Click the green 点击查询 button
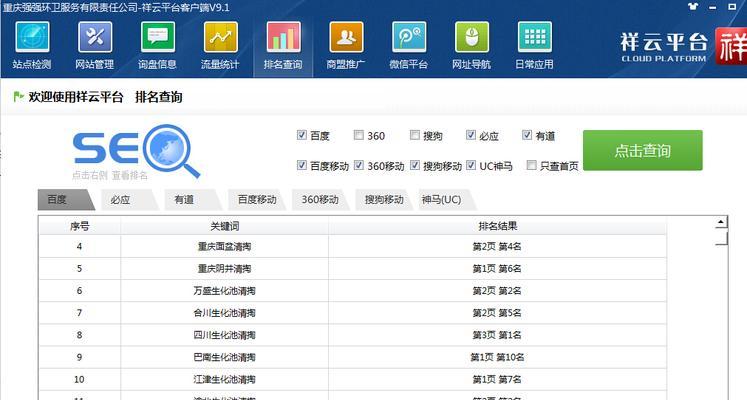The height and width of the screenshot is (400, 747). [643, 150]
